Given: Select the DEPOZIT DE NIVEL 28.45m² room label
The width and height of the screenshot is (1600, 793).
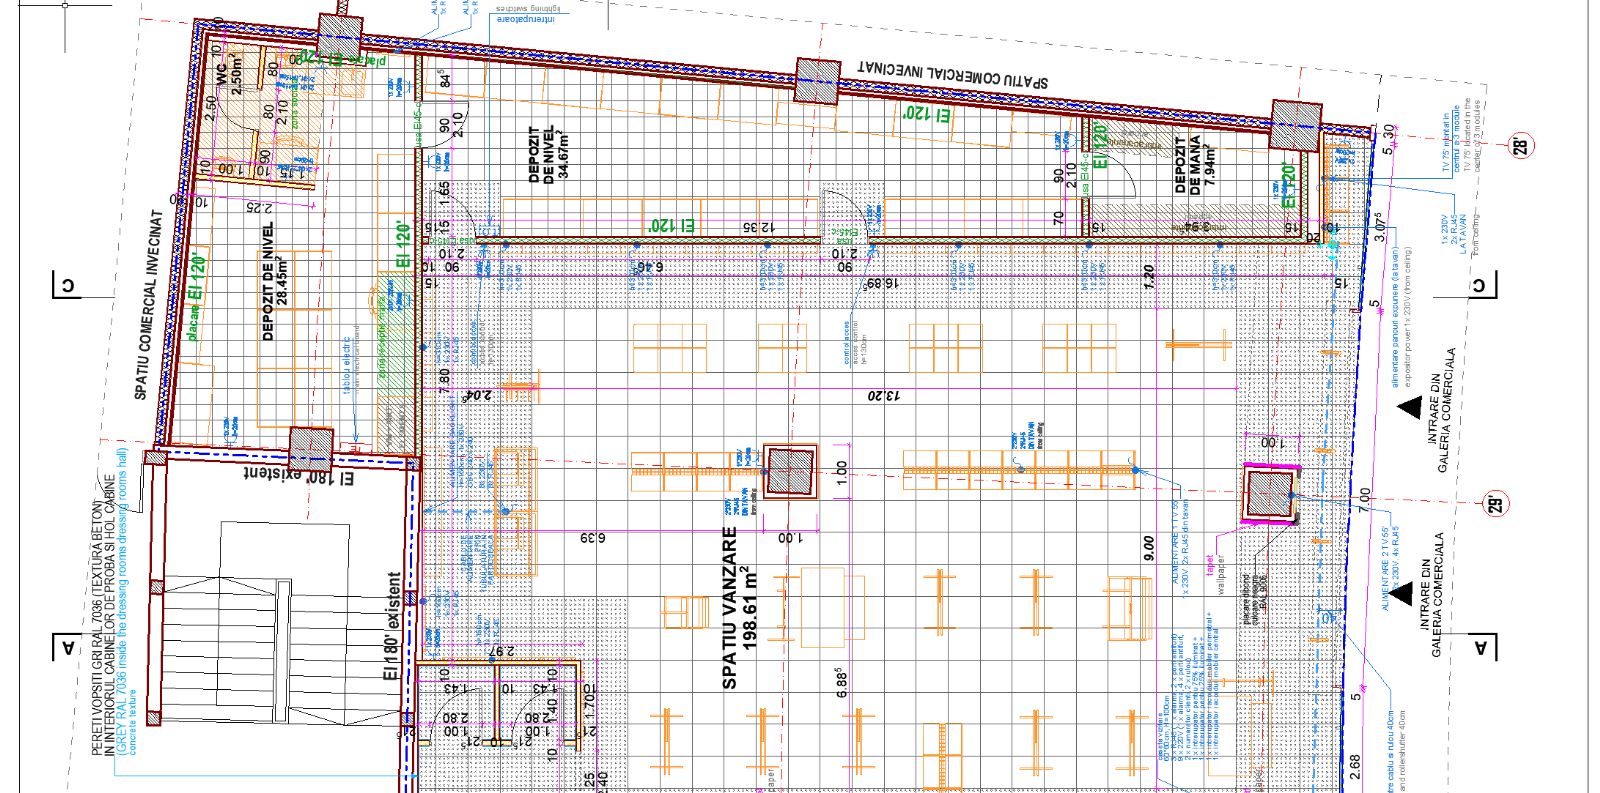Looking at the screenshot, I should coord(274,282).
